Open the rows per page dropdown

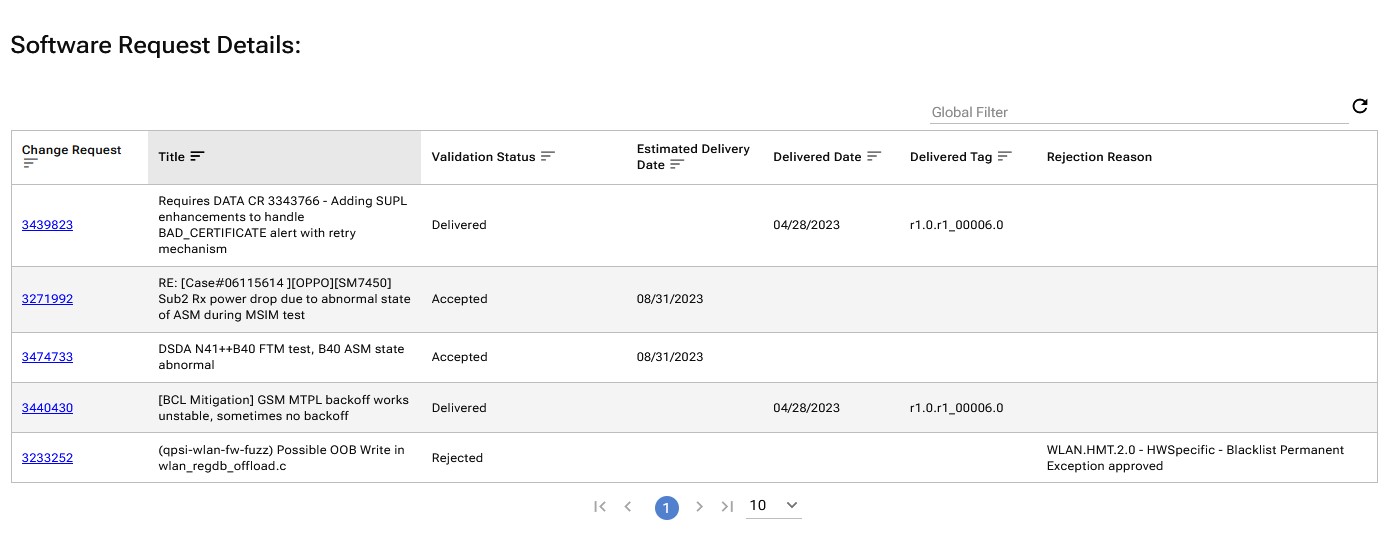click(774, 506)
